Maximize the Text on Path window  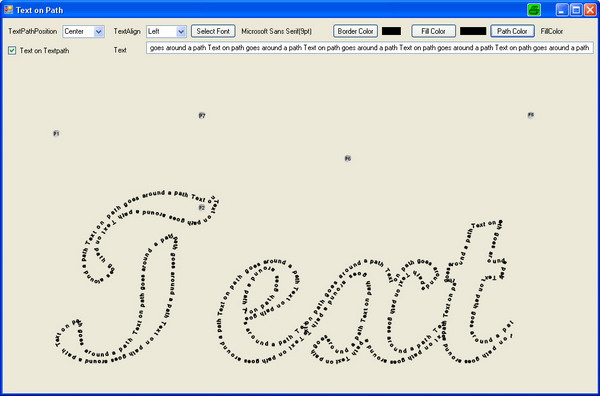576,10
